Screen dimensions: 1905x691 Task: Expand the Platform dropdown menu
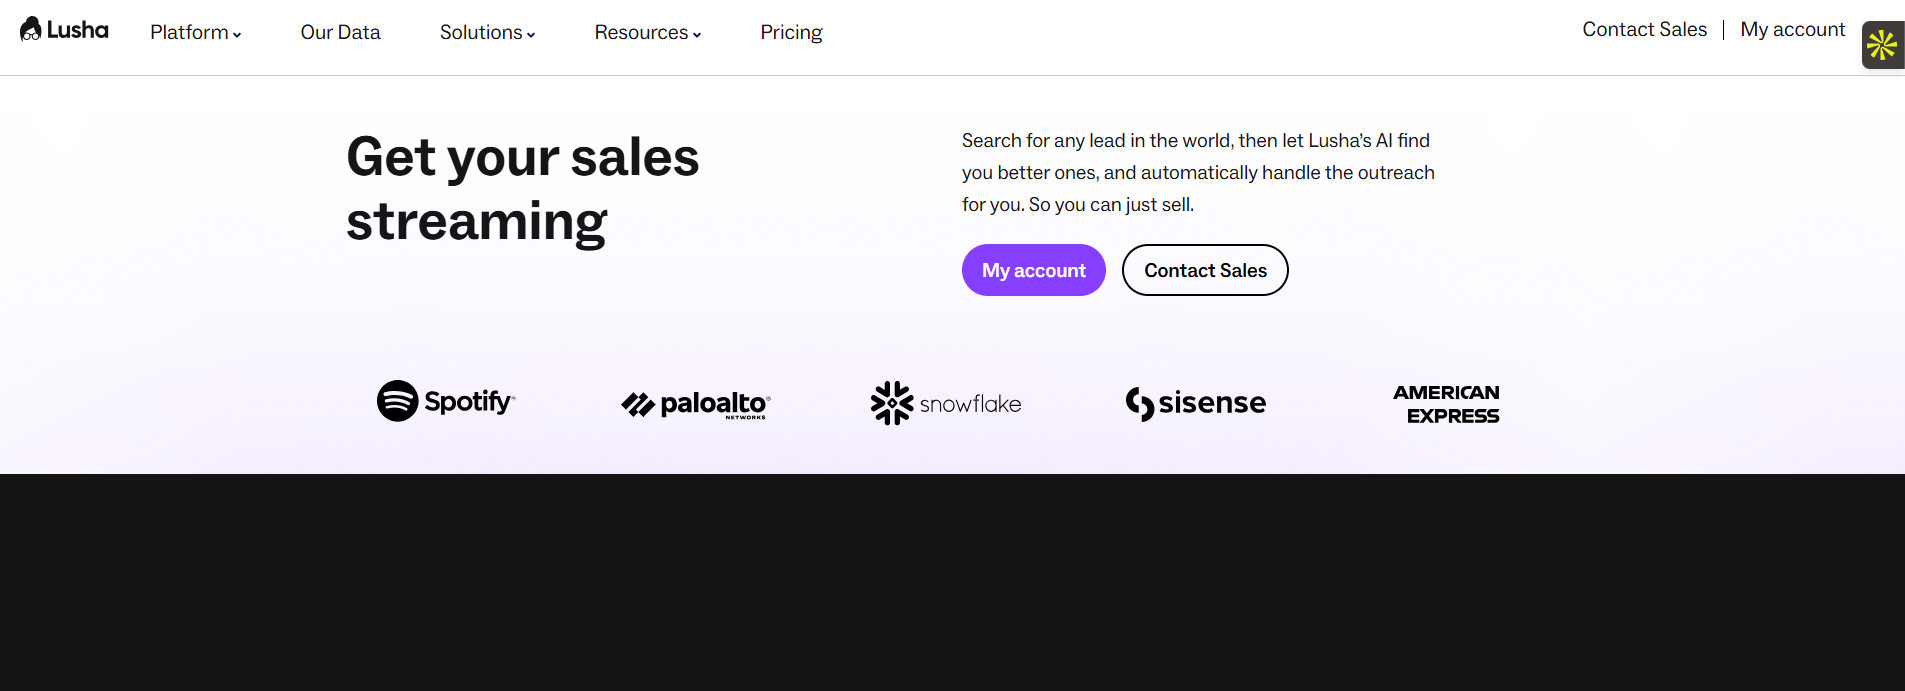196,32
